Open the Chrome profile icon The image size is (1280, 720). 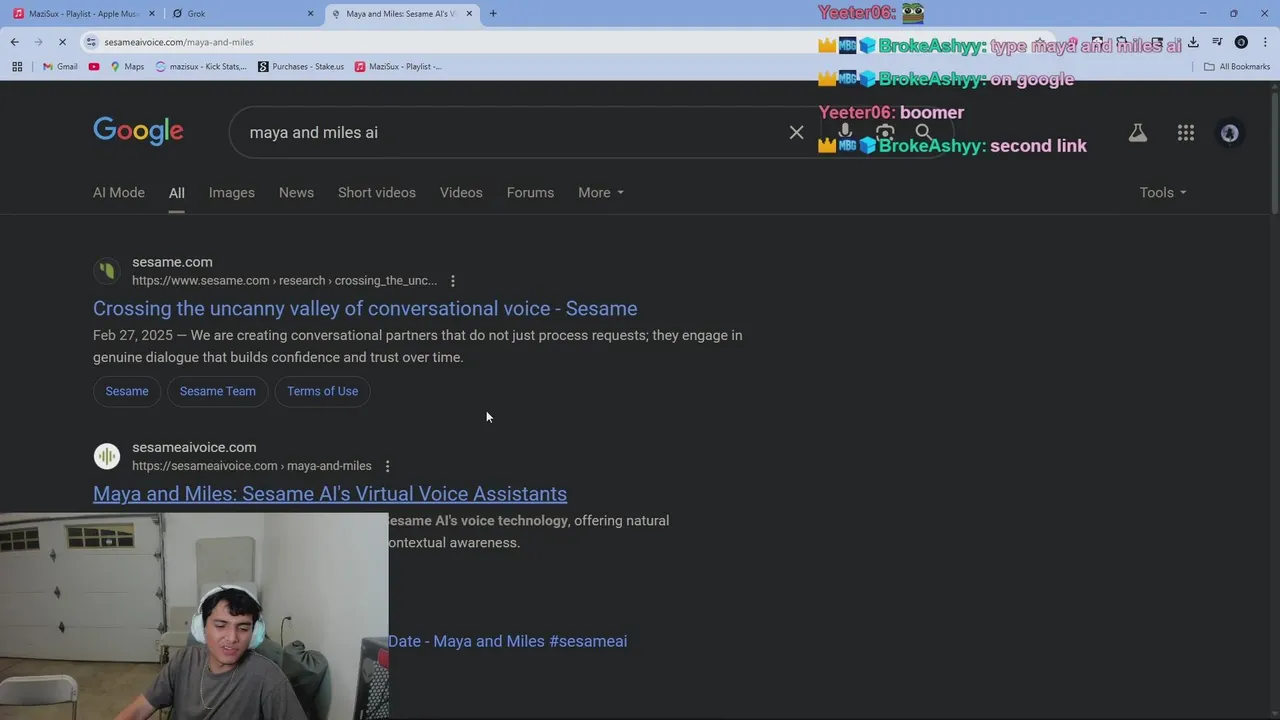tap(1241, 42)
